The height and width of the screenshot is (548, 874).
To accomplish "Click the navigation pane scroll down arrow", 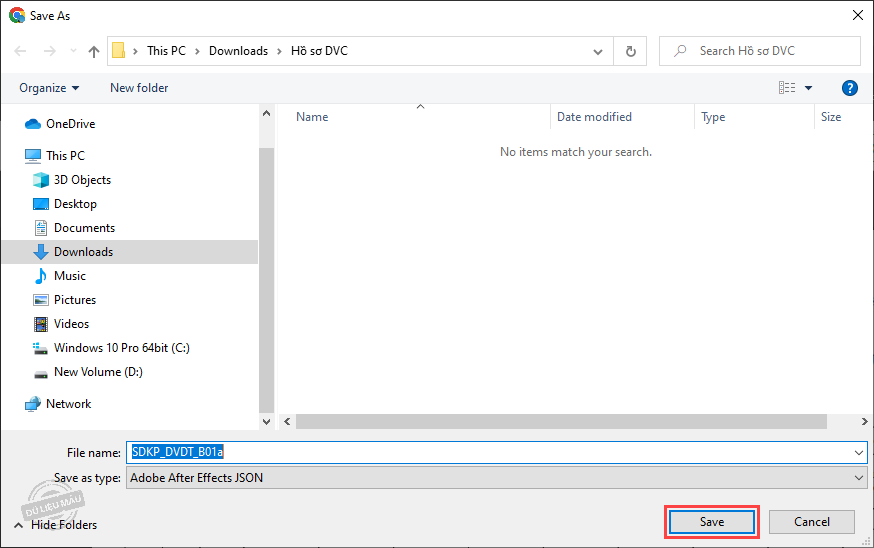I will click(x=266, y=422).
